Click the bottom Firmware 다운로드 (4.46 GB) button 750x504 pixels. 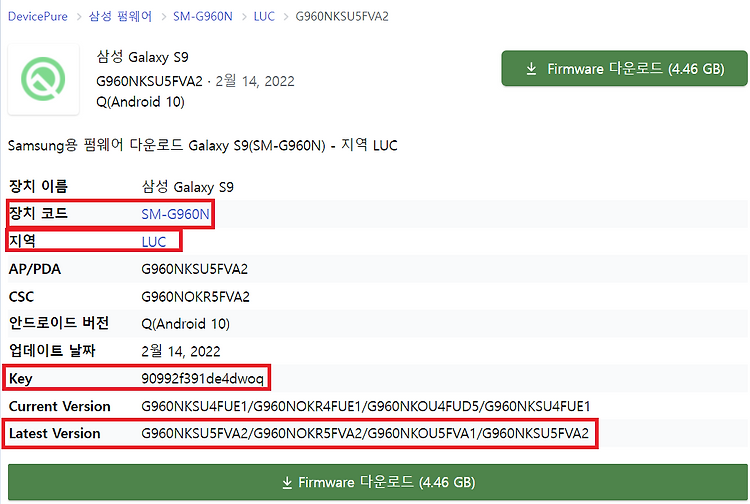click(x=378, y=482)
